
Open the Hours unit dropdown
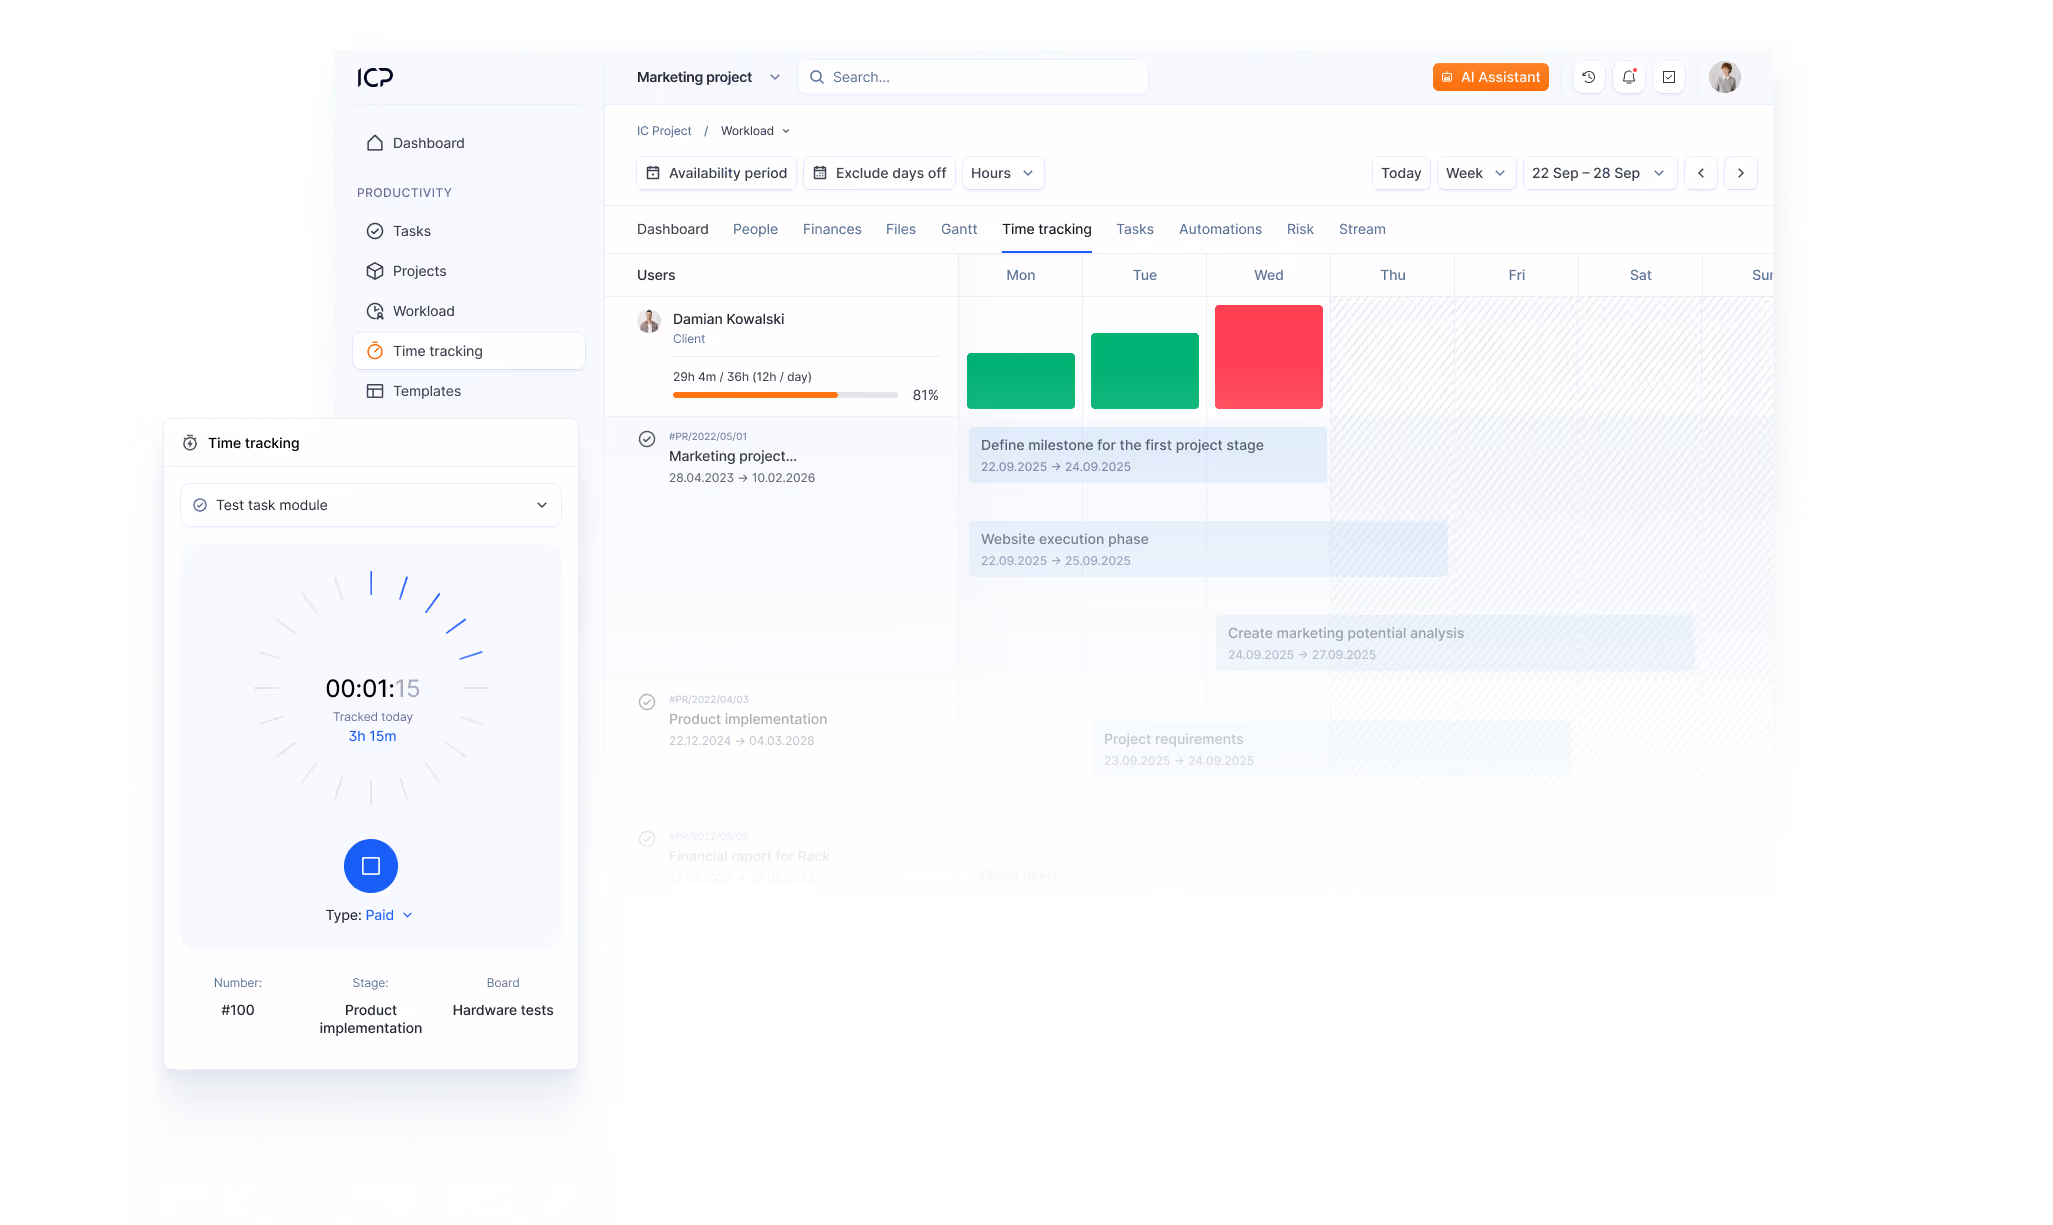(1002, 173)
